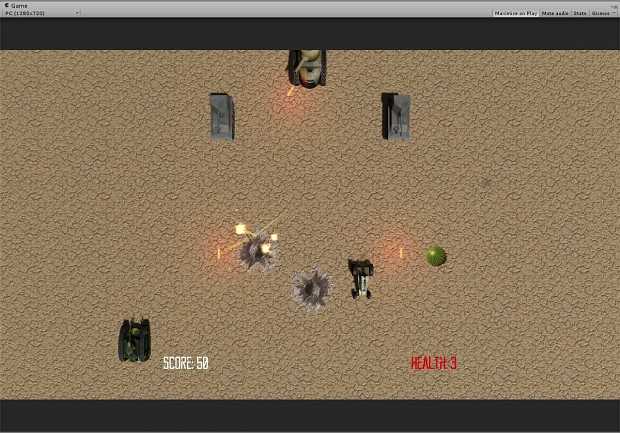The image size is (620, 433).
Task: Click the green sphere pickup
Action: [435, 256]
